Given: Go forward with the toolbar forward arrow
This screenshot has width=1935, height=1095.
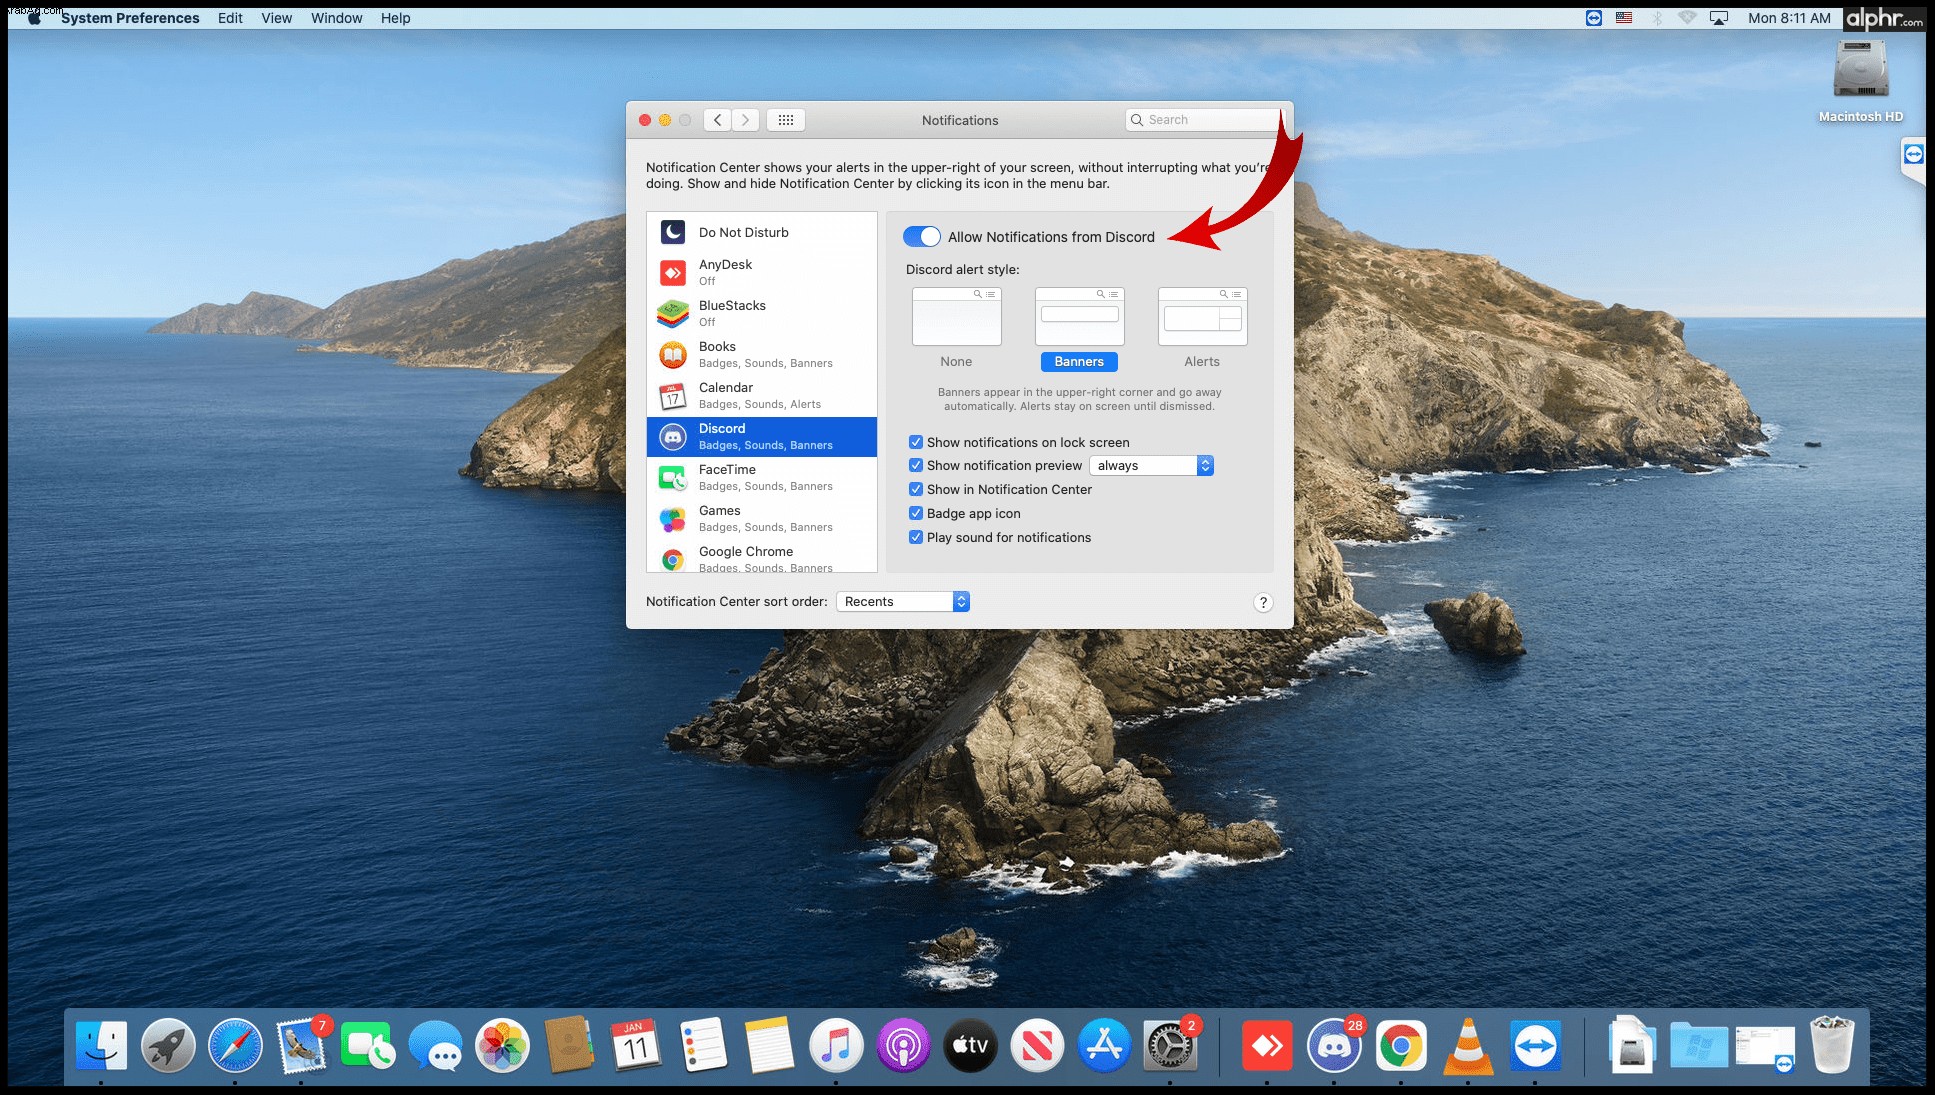Looking at the screenshot, I should point(745,120).
